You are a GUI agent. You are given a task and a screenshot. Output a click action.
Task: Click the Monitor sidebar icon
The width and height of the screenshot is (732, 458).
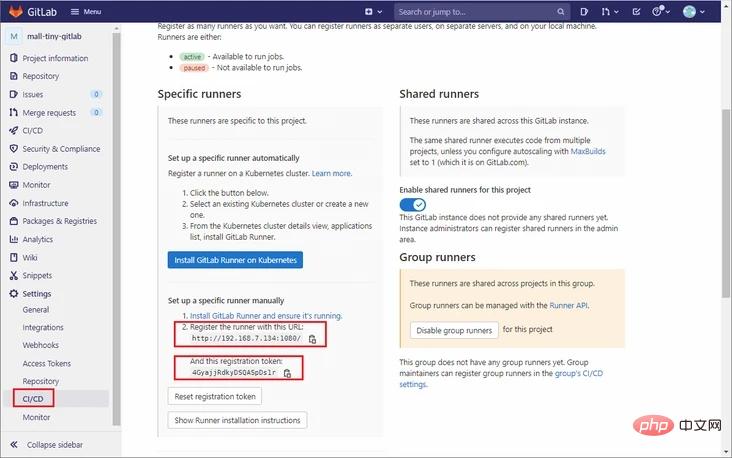[x=14, y=185]
